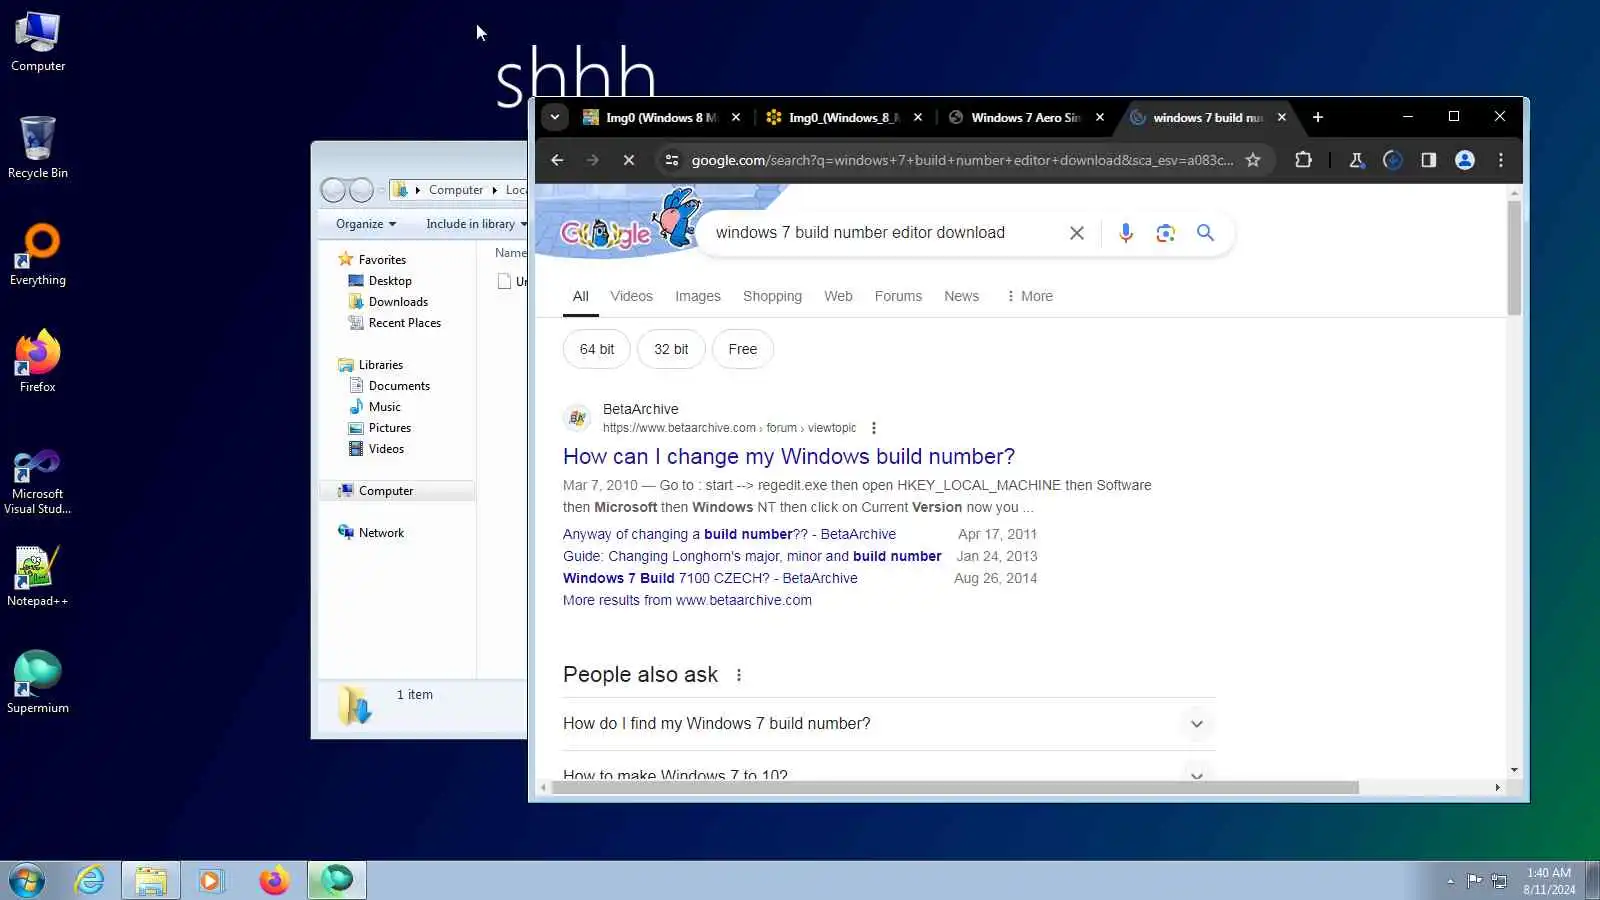Switch to the 'Img0 (Windows 8 M' tab

point(661,117)
